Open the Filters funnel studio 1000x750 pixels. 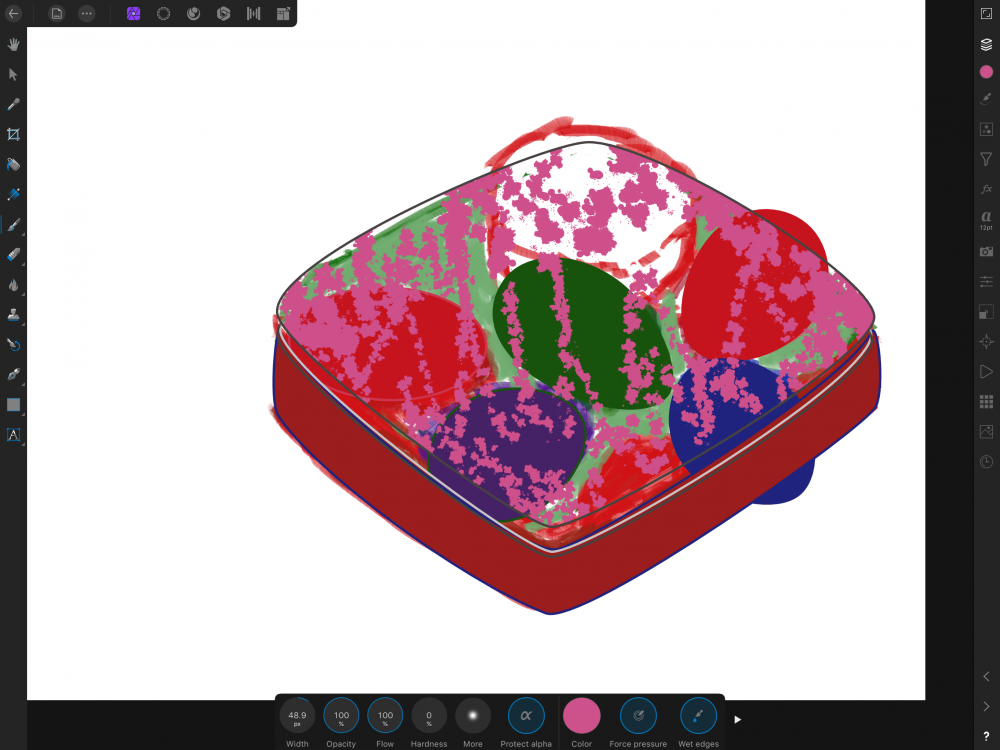tap(986, 159)
